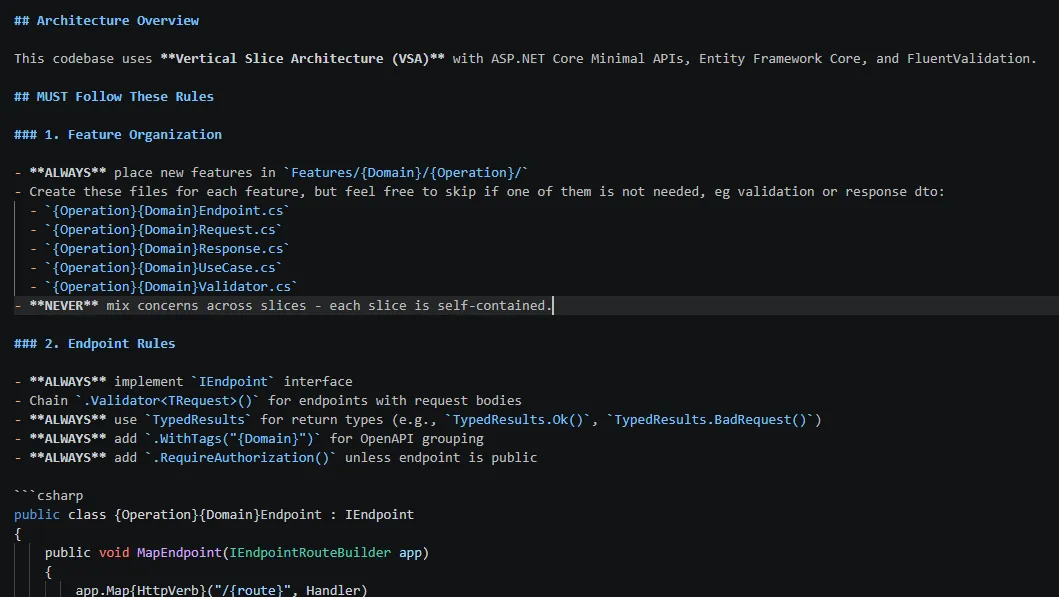
Task: Click the `.WithTags("{Domain}")` code span
Action: coord(233,438)
